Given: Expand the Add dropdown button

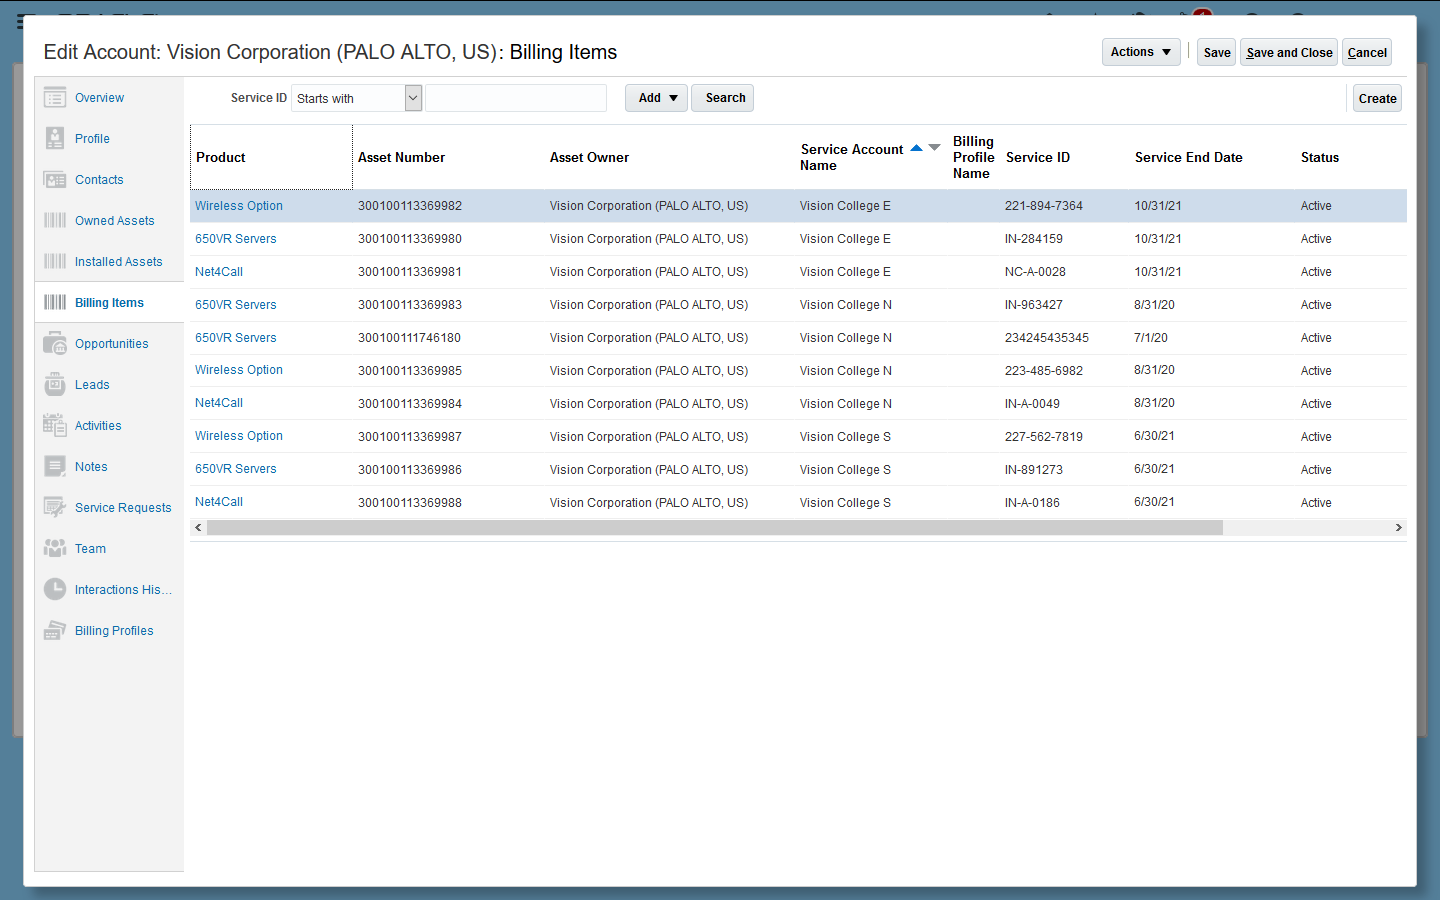Looking at the screenshot, I should (656, 98).
